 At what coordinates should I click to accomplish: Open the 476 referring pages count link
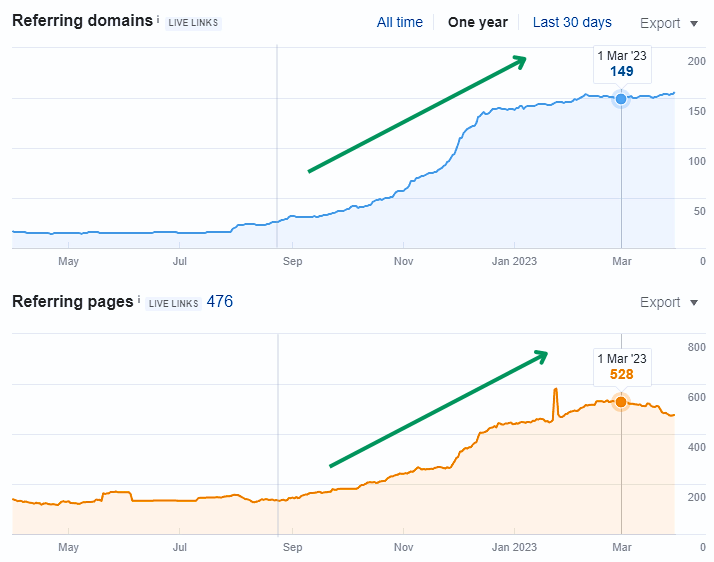[x=220, y=301]
